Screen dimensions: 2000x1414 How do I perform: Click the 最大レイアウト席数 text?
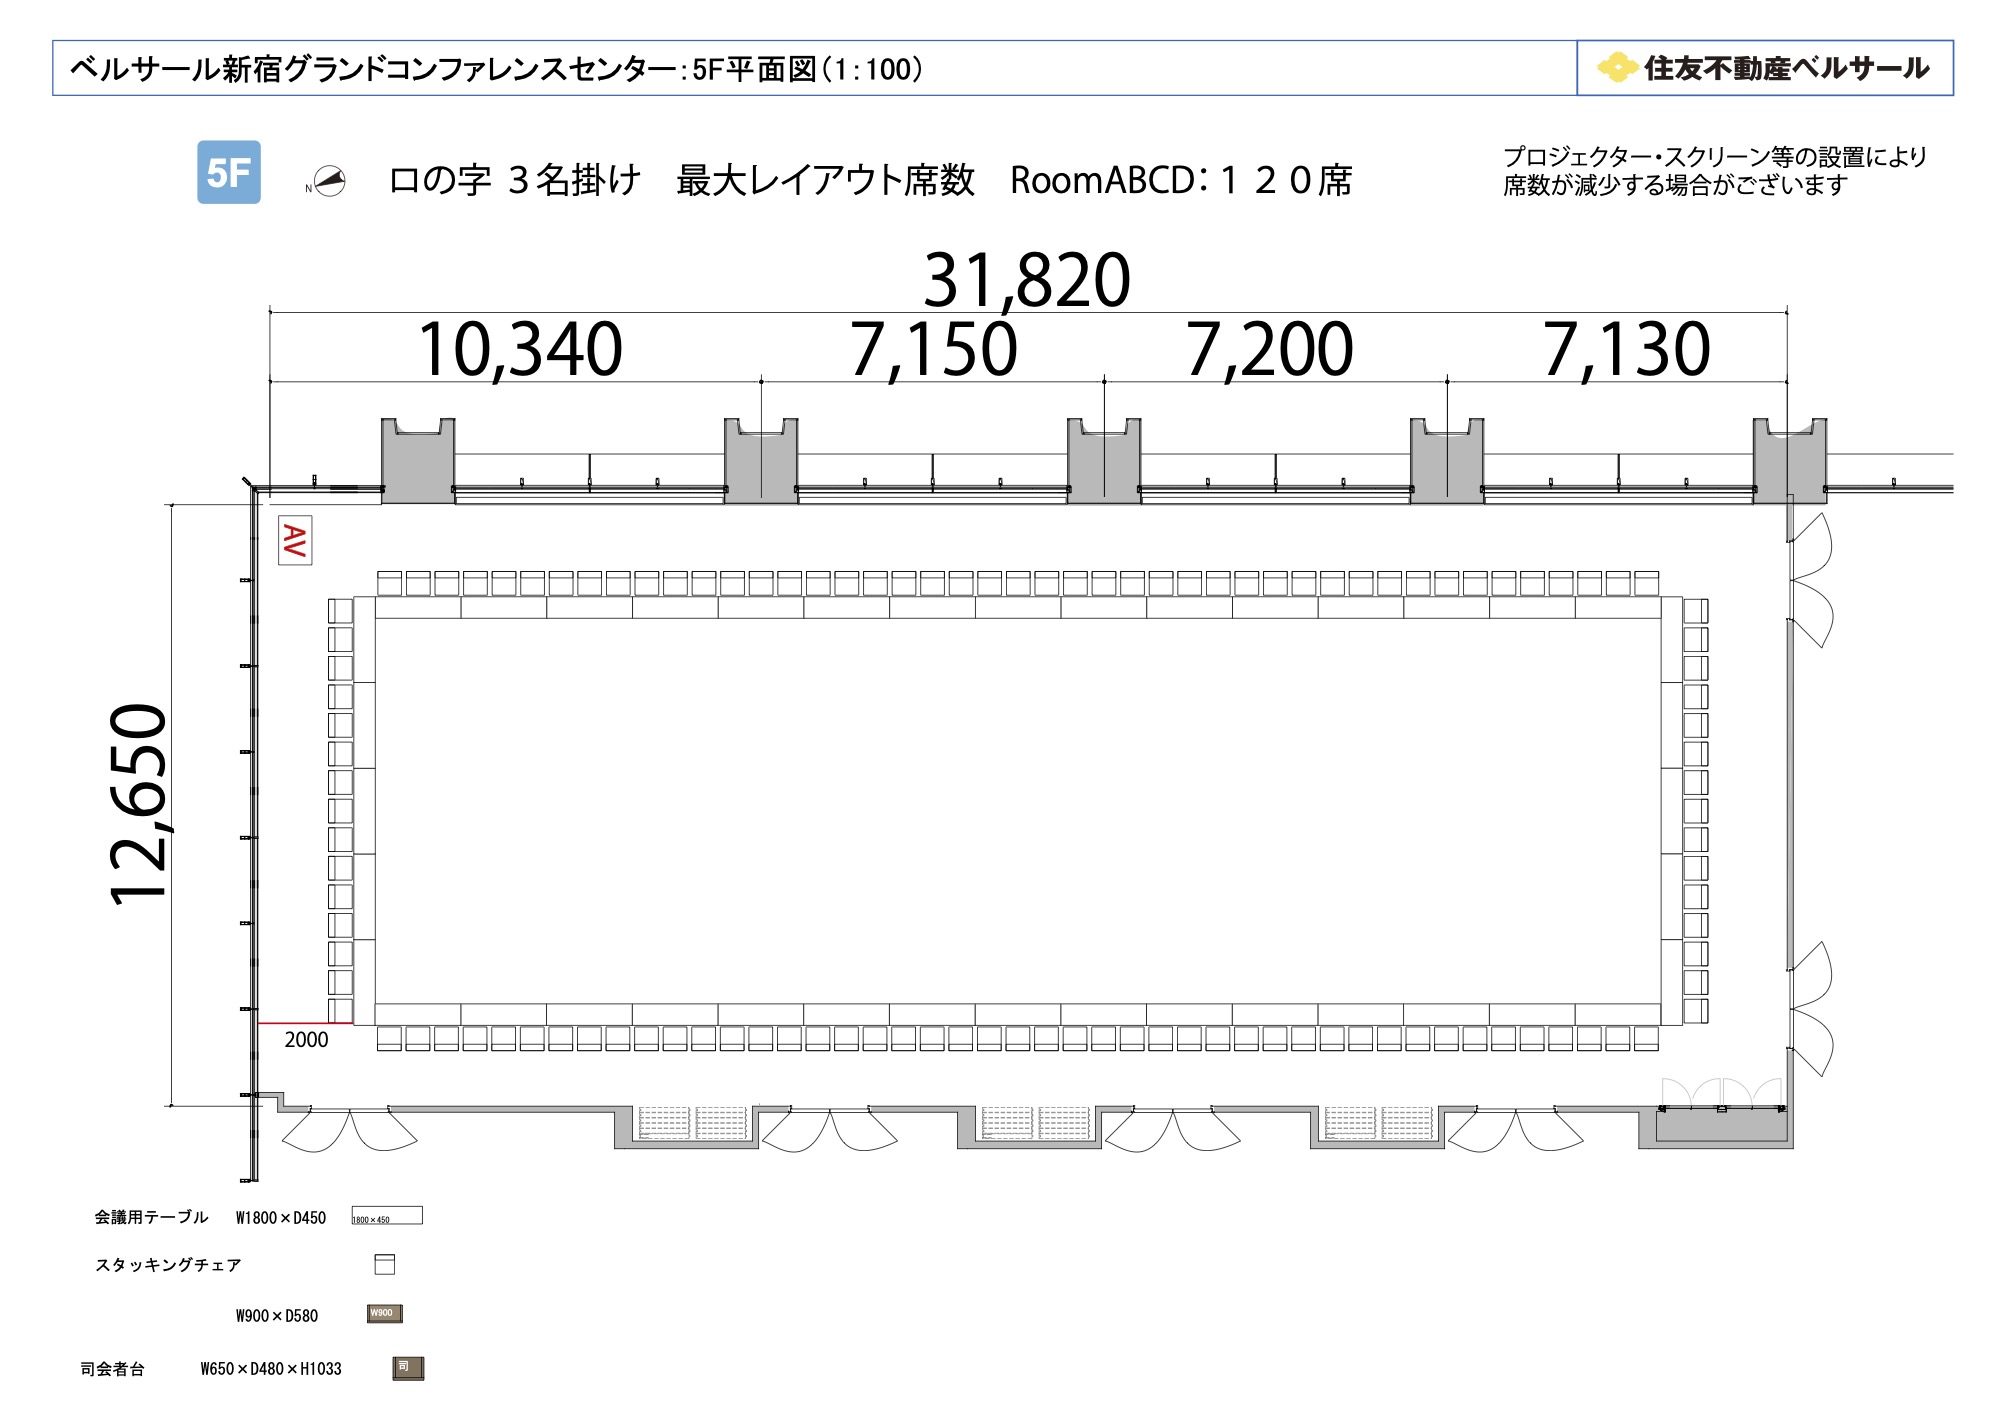(825, 181)
